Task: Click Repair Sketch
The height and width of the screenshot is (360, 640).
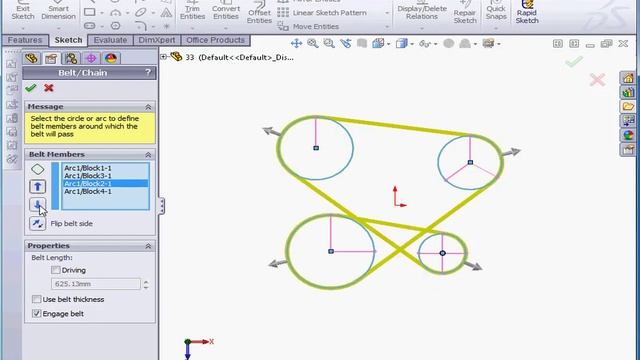Action: pos(465,13)
